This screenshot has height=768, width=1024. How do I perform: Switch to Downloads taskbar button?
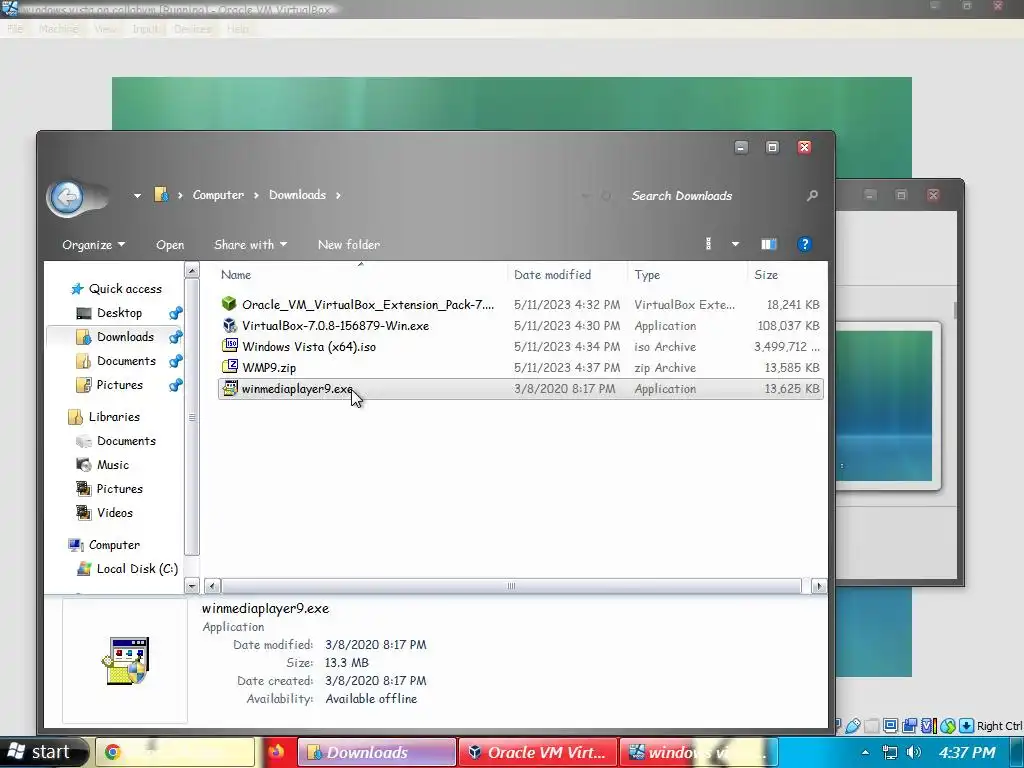point(377,752)
